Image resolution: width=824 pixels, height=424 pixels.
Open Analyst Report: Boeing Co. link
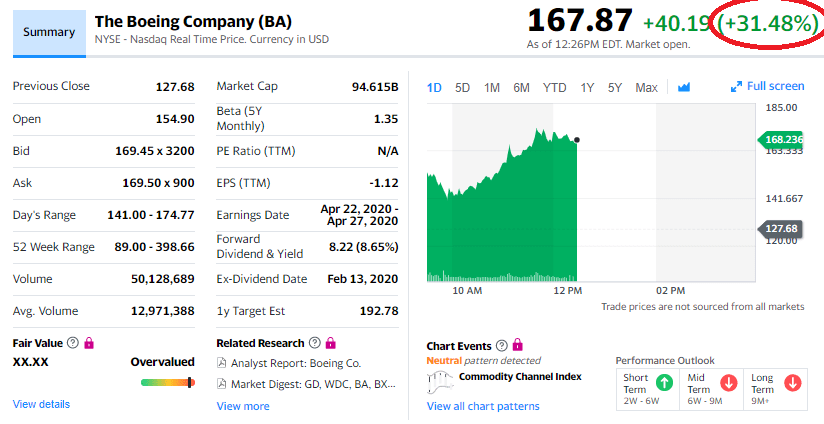296,363
